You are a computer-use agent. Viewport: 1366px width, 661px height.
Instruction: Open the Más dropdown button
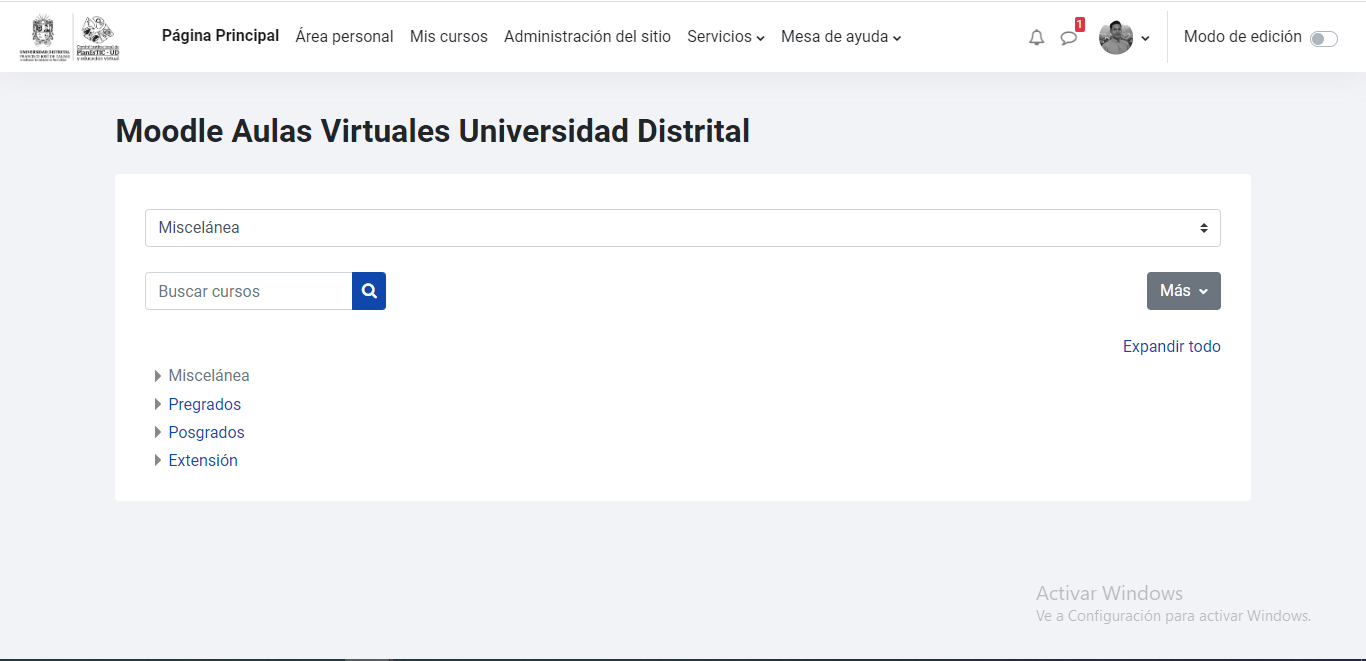(1183, 290)
